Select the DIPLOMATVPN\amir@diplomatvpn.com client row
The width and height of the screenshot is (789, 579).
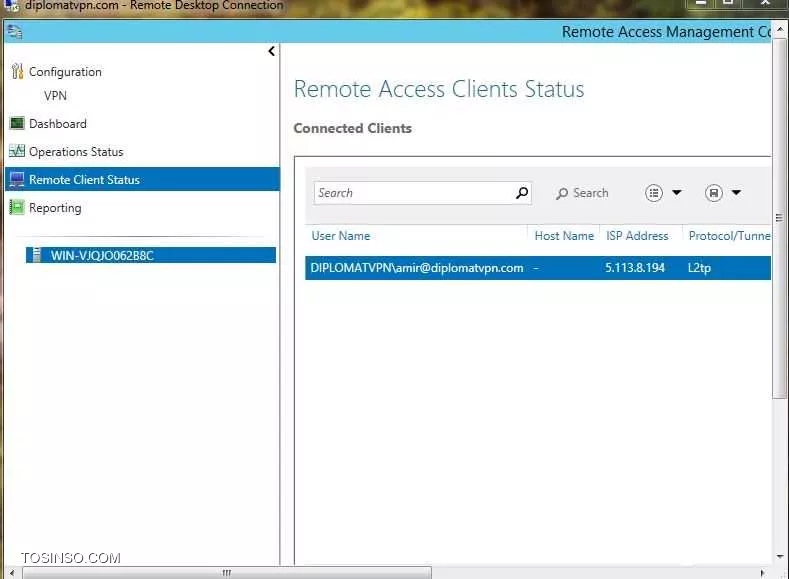[x=538, y=268]
